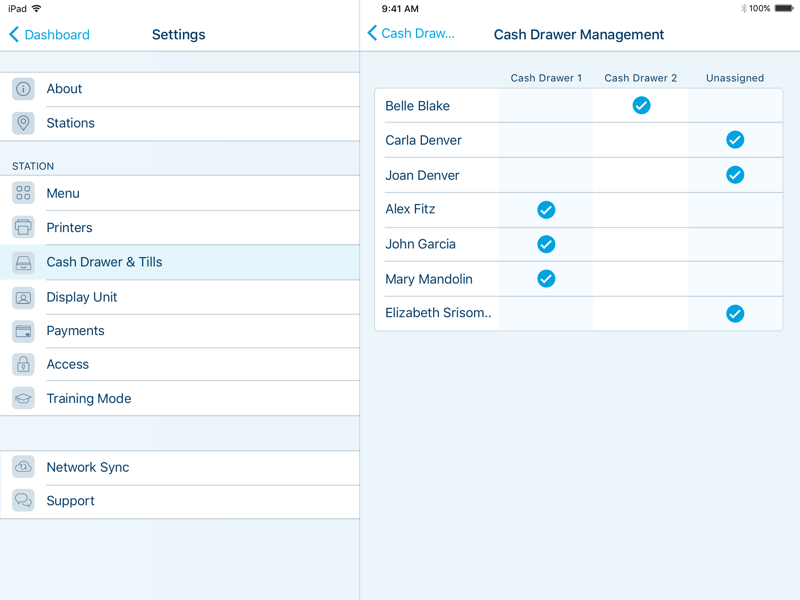The width and height of the screenshot is (800, 600).
Task: Click the Stations location pin icon
Action: pyautogui.click(x=23, y=123)
